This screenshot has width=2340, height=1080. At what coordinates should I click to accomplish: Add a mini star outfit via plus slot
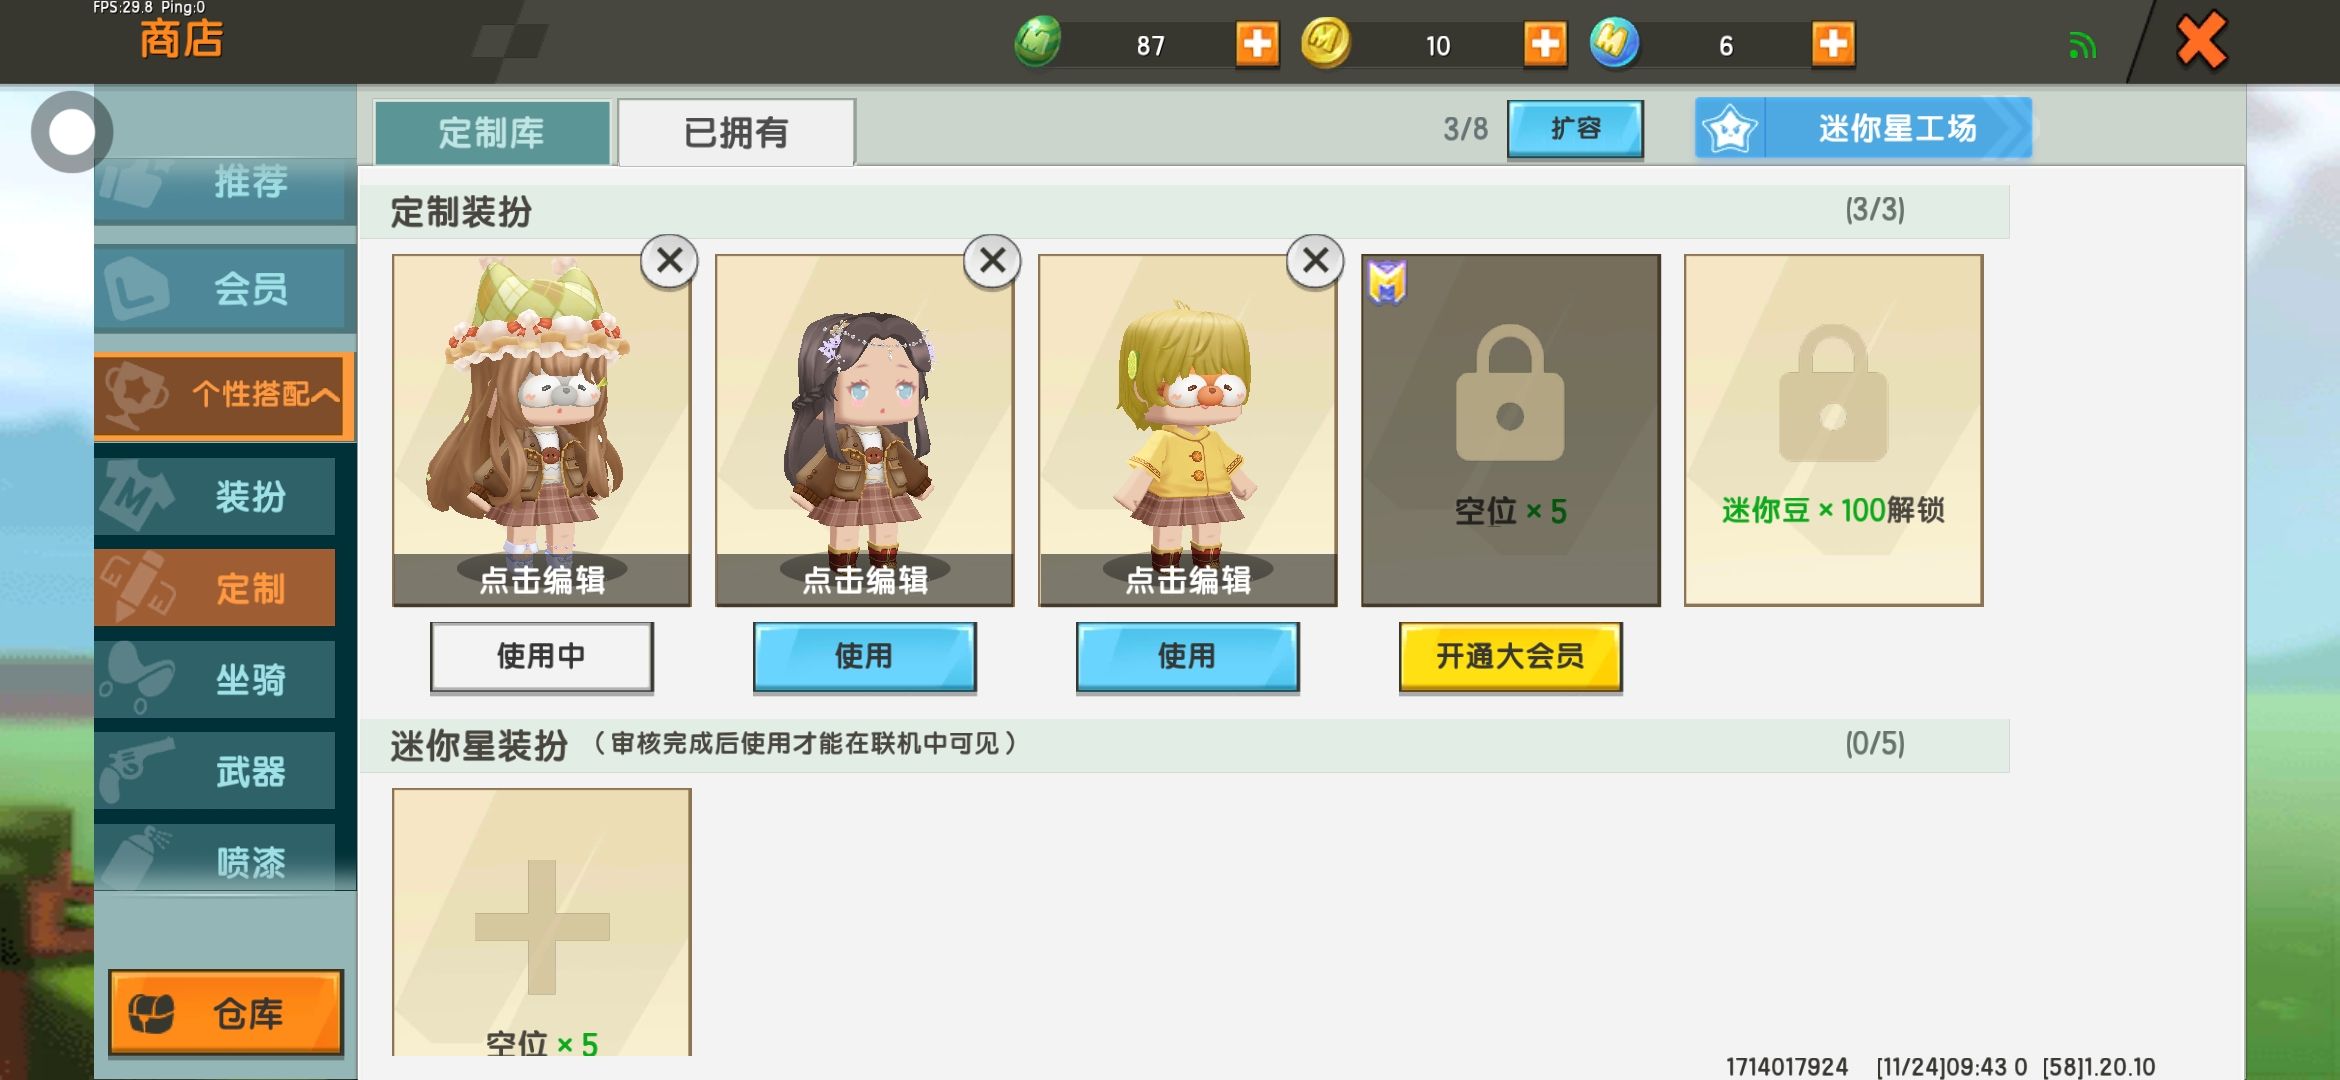tap(542, 922)
